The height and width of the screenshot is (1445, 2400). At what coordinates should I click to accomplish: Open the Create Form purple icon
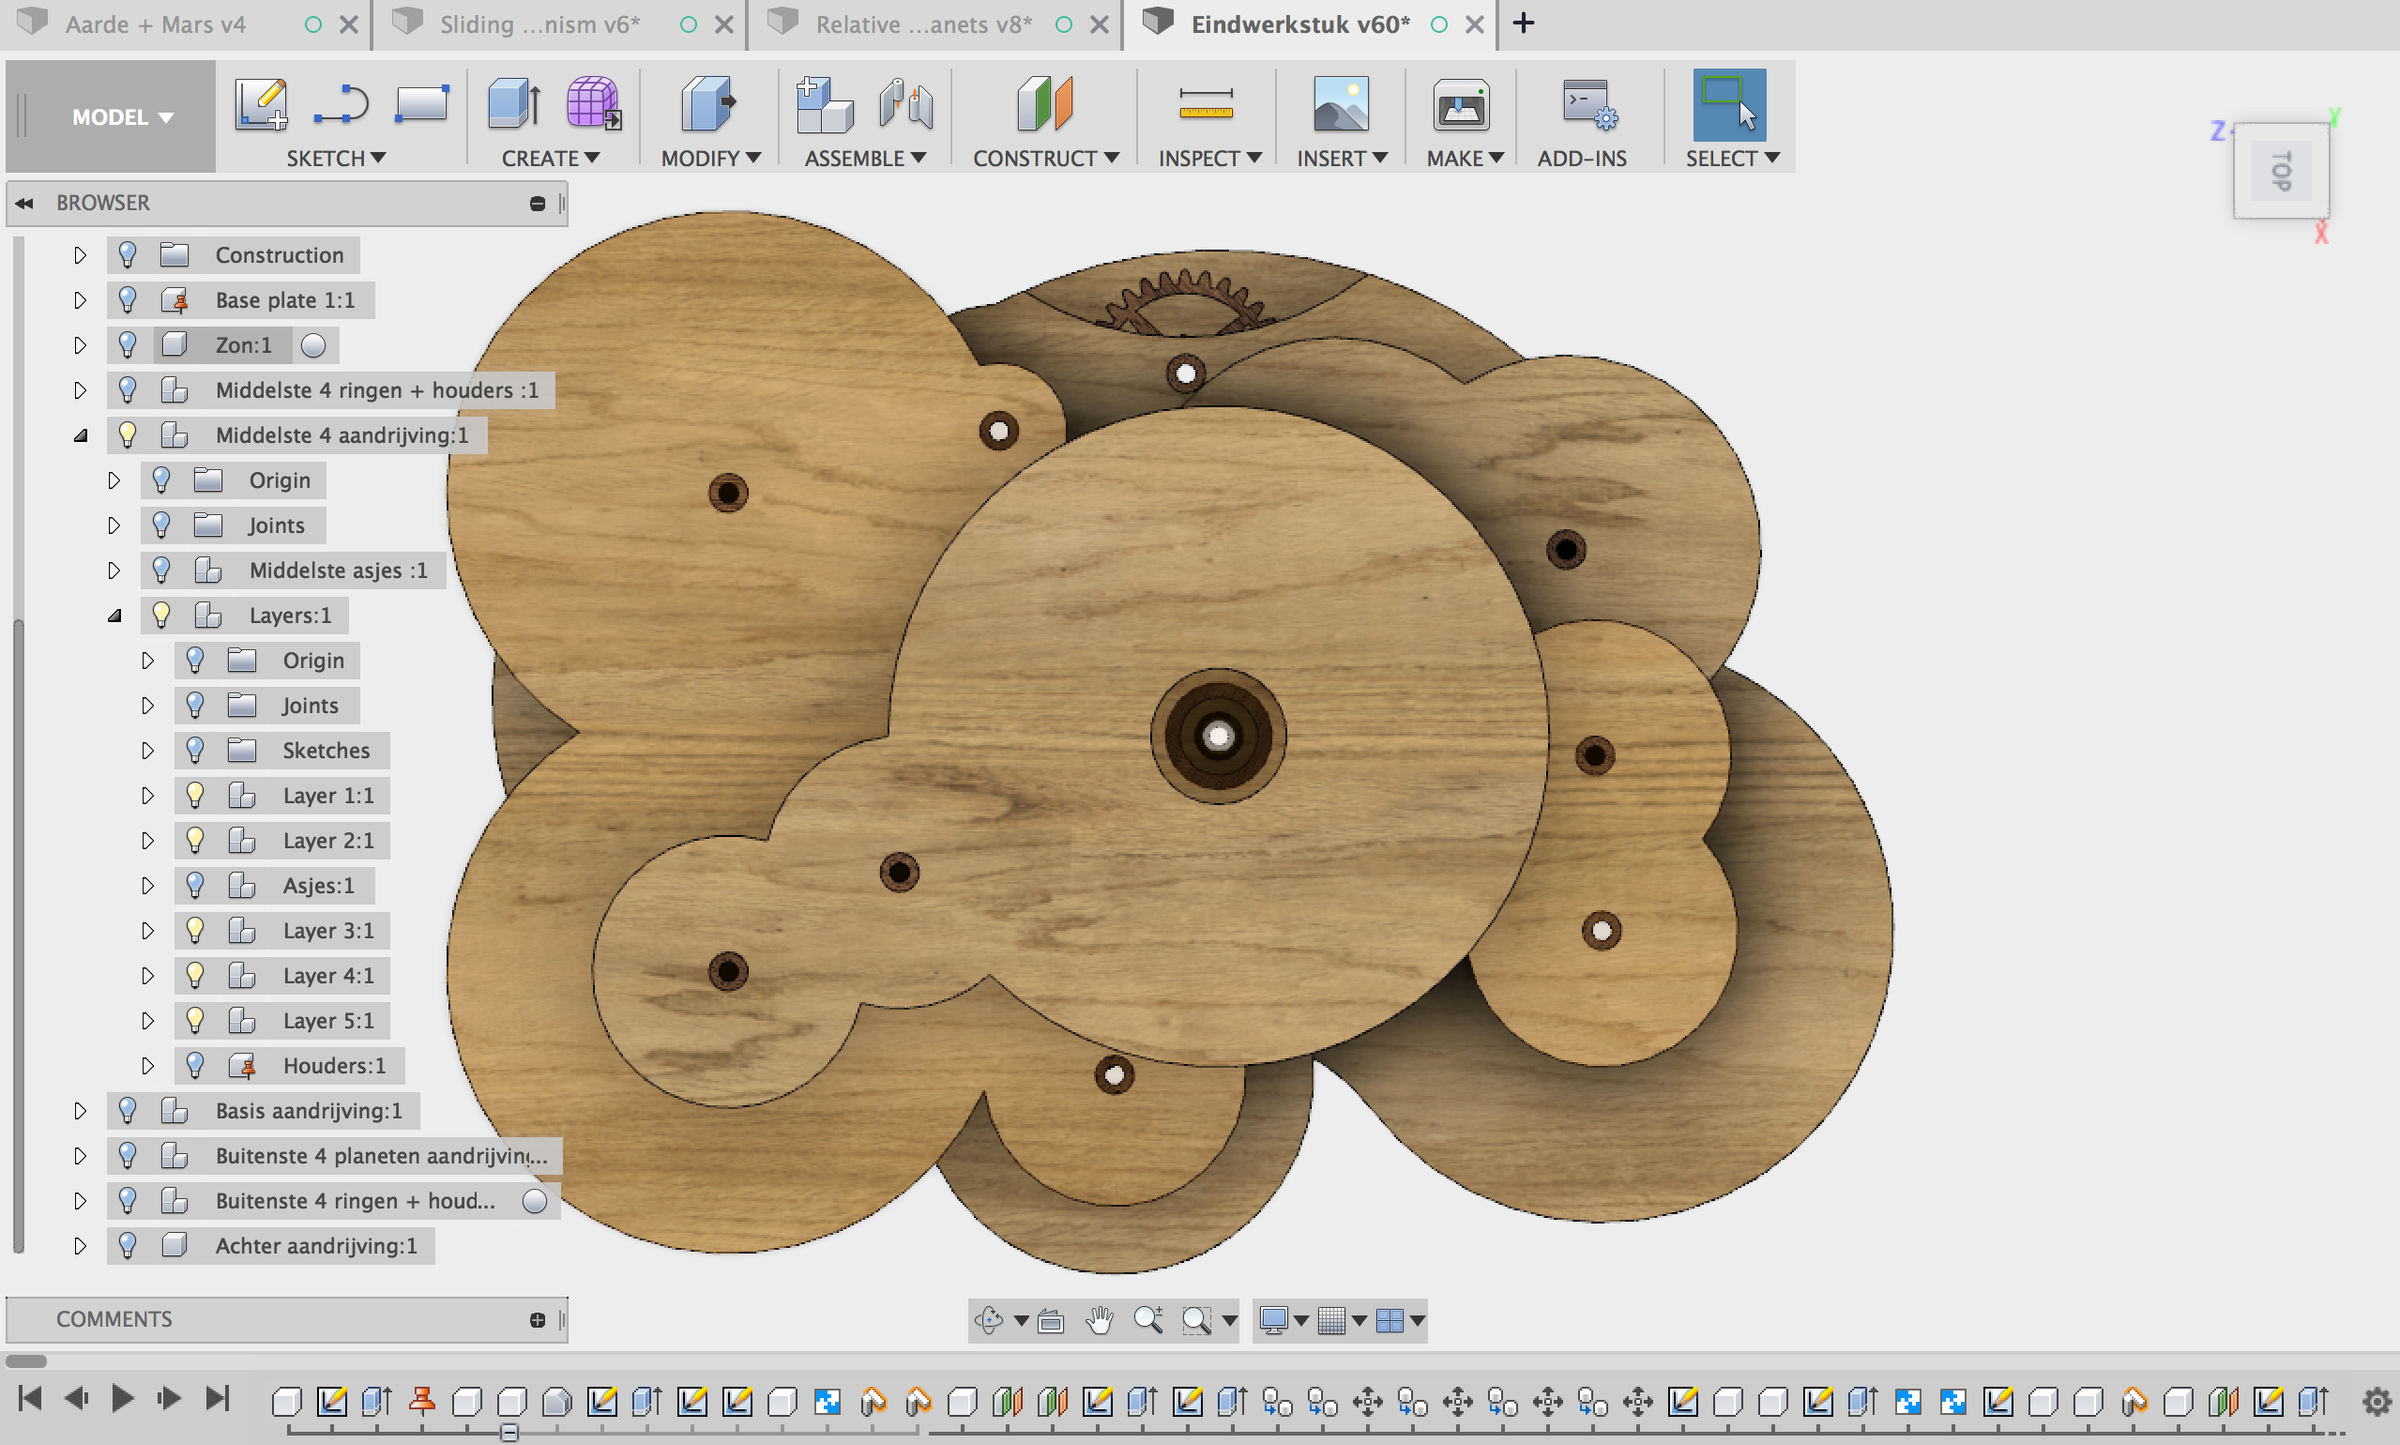[593, 104]
